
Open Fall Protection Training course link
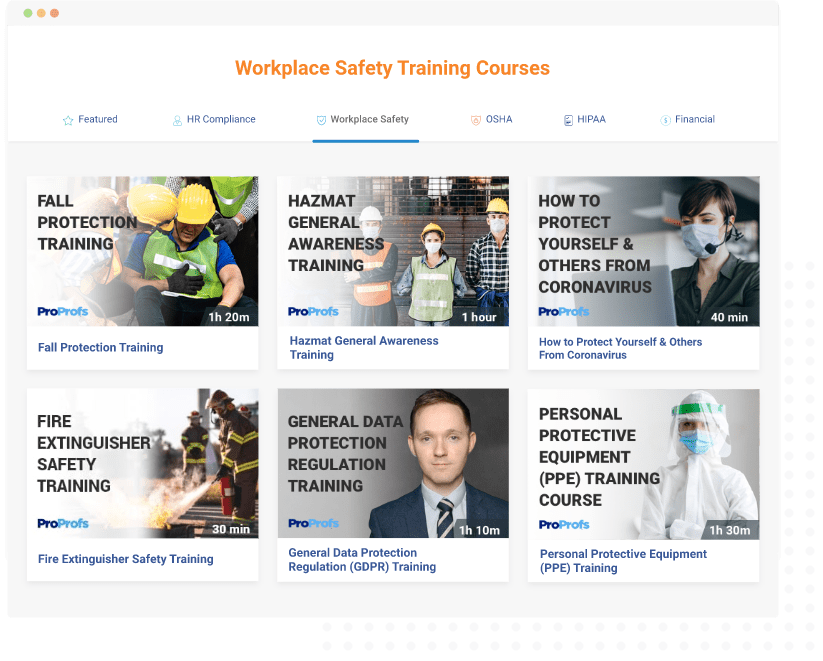click(x=100, y=347)
